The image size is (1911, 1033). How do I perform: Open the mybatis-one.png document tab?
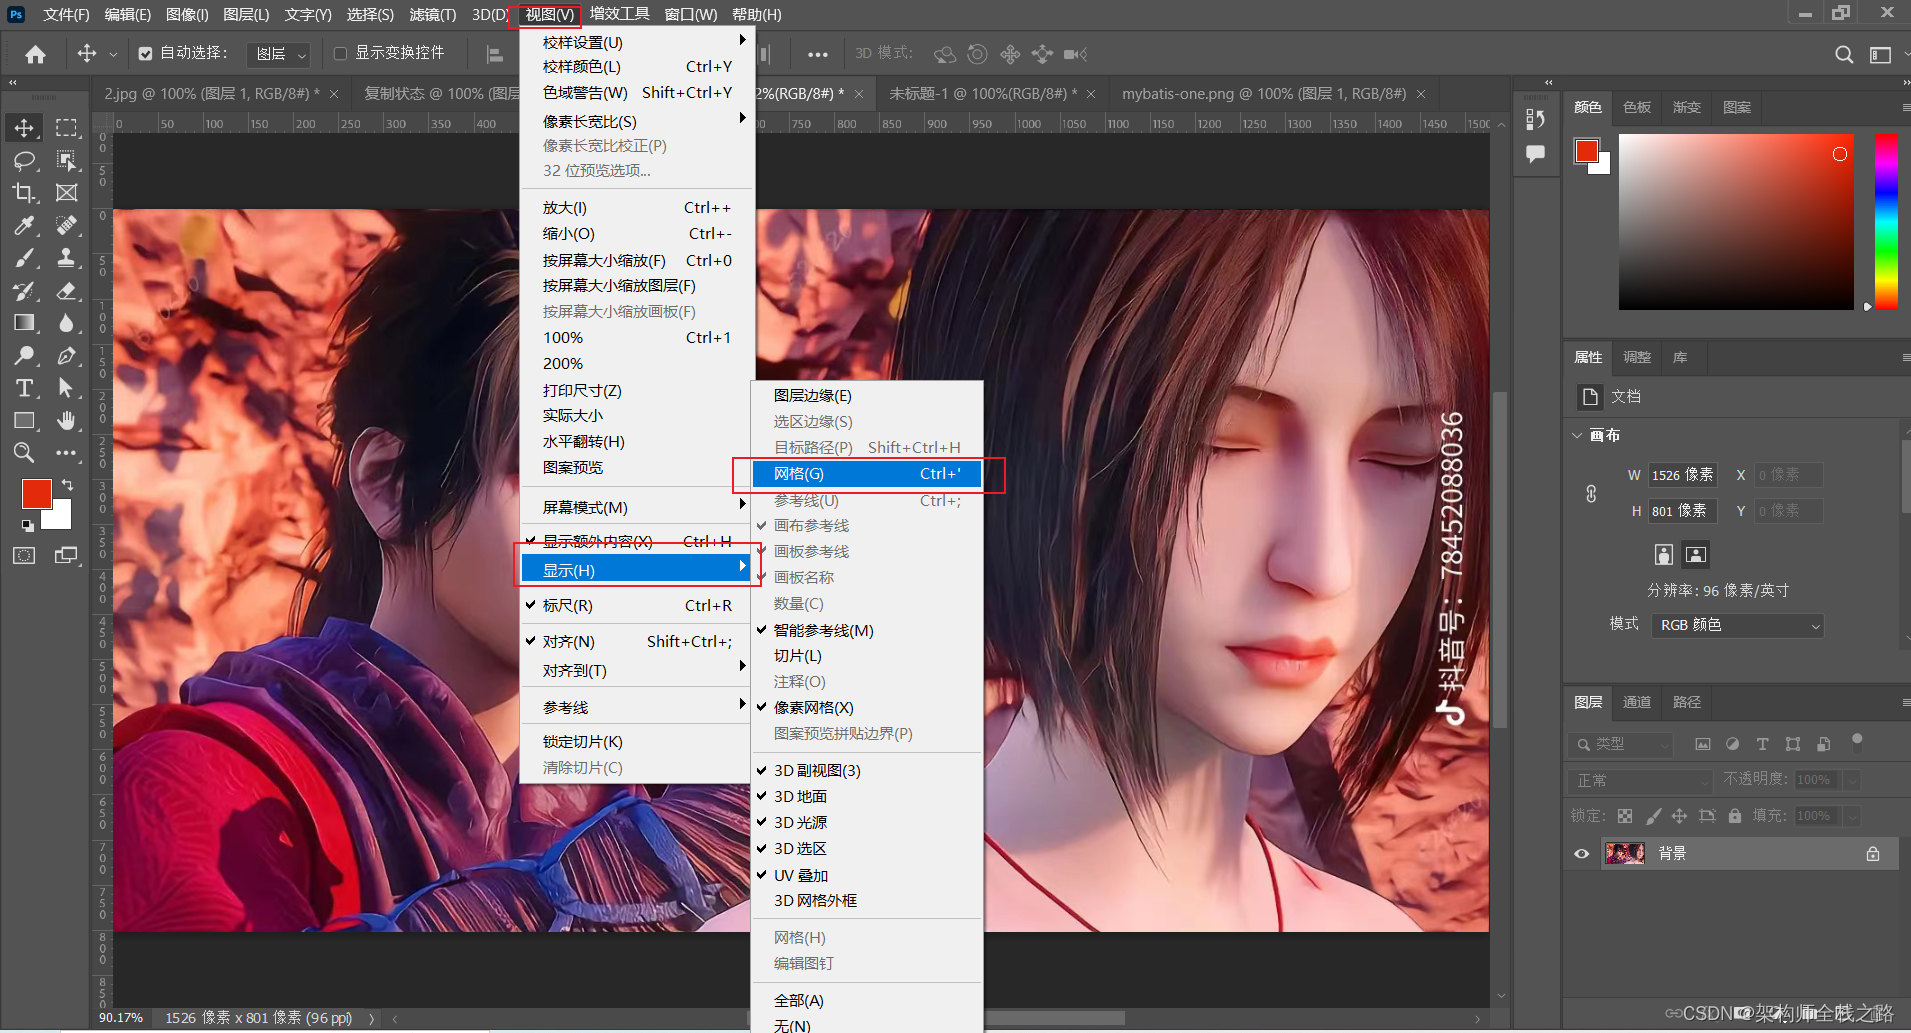[1264, 93]
